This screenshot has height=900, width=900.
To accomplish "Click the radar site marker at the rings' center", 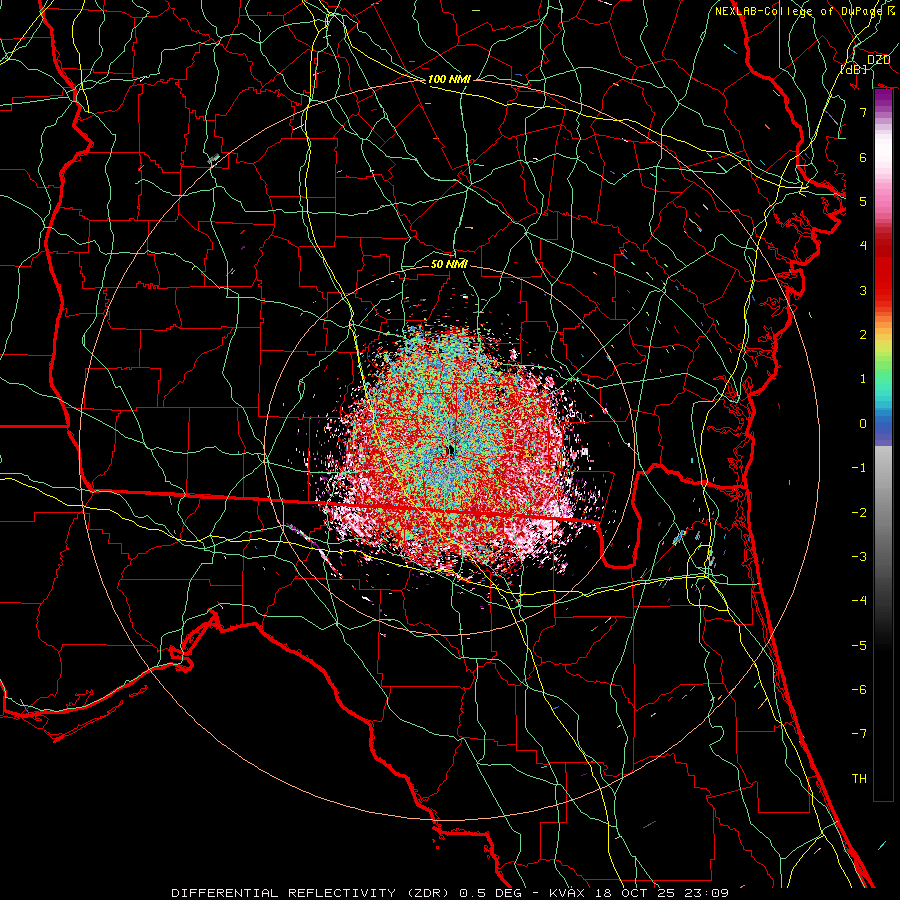I will (450, 451).
